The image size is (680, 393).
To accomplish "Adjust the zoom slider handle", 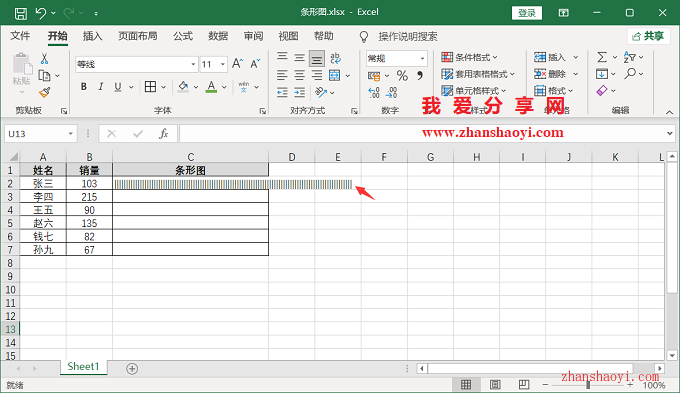I will (x=588, y=385).
